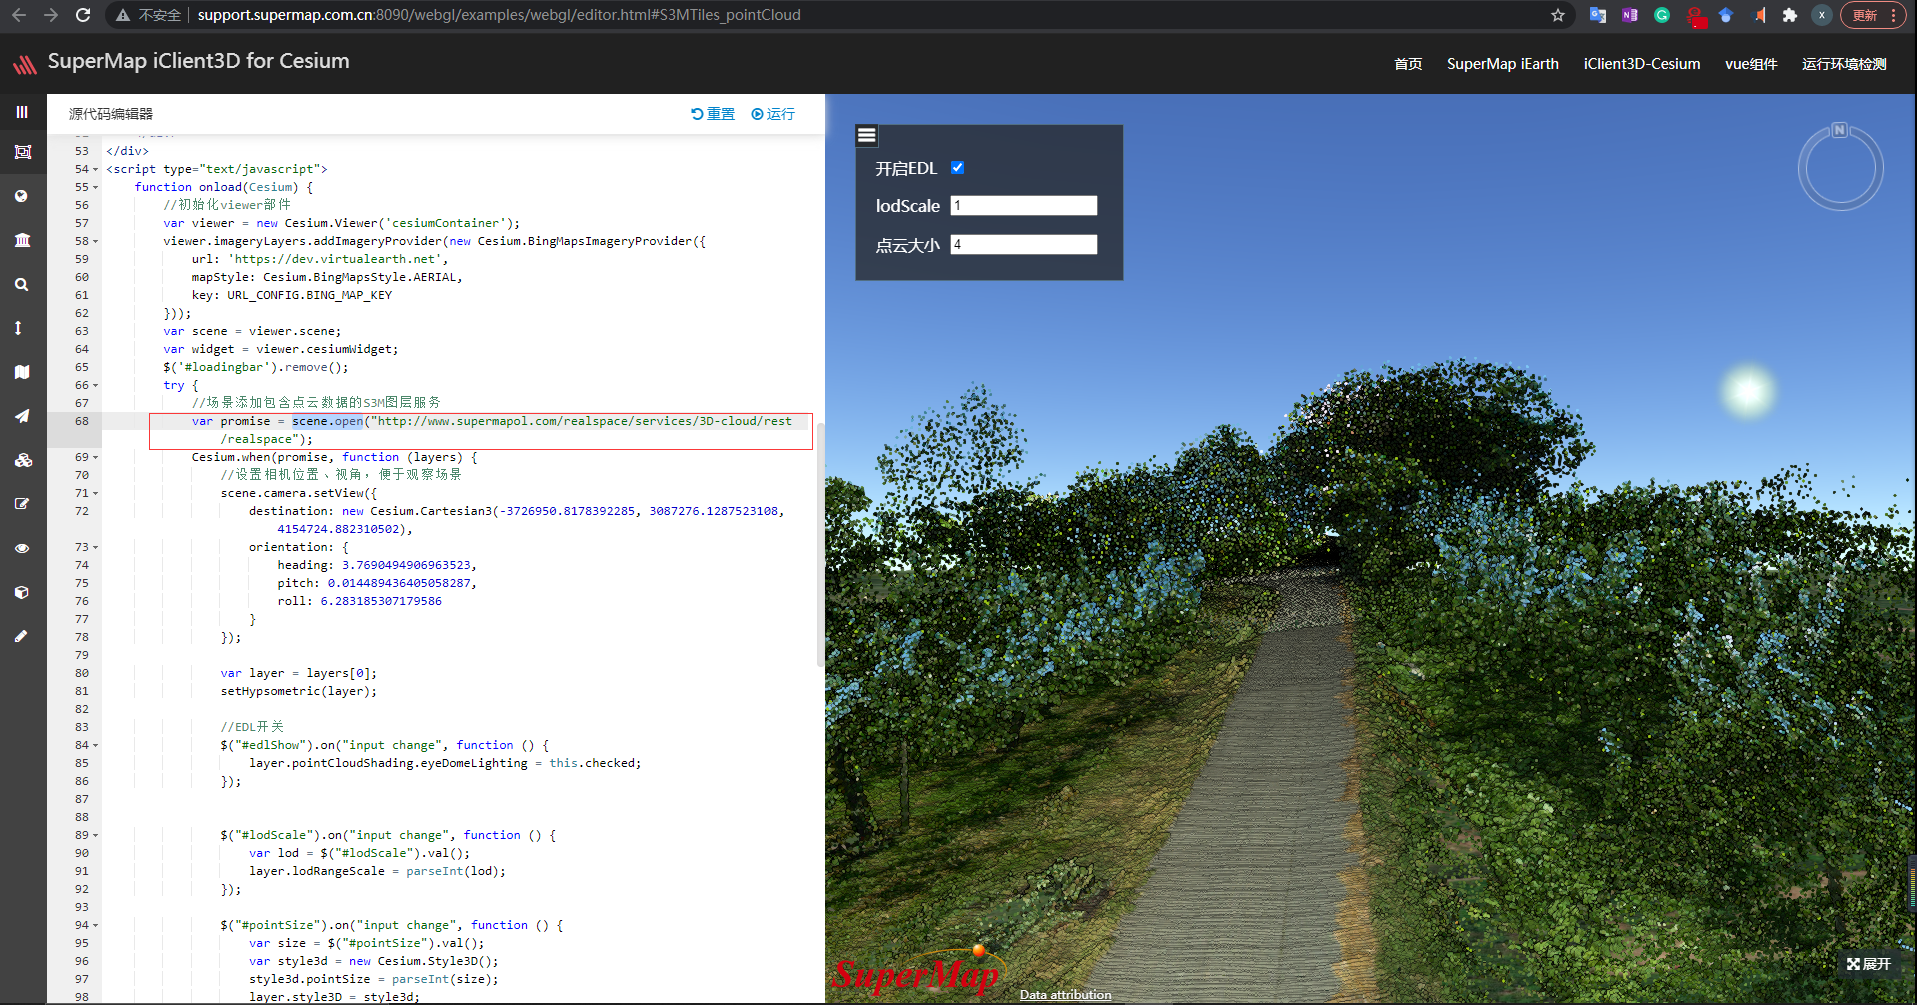Click the magnifier search sidebar icon

click(x=22, y=284)
